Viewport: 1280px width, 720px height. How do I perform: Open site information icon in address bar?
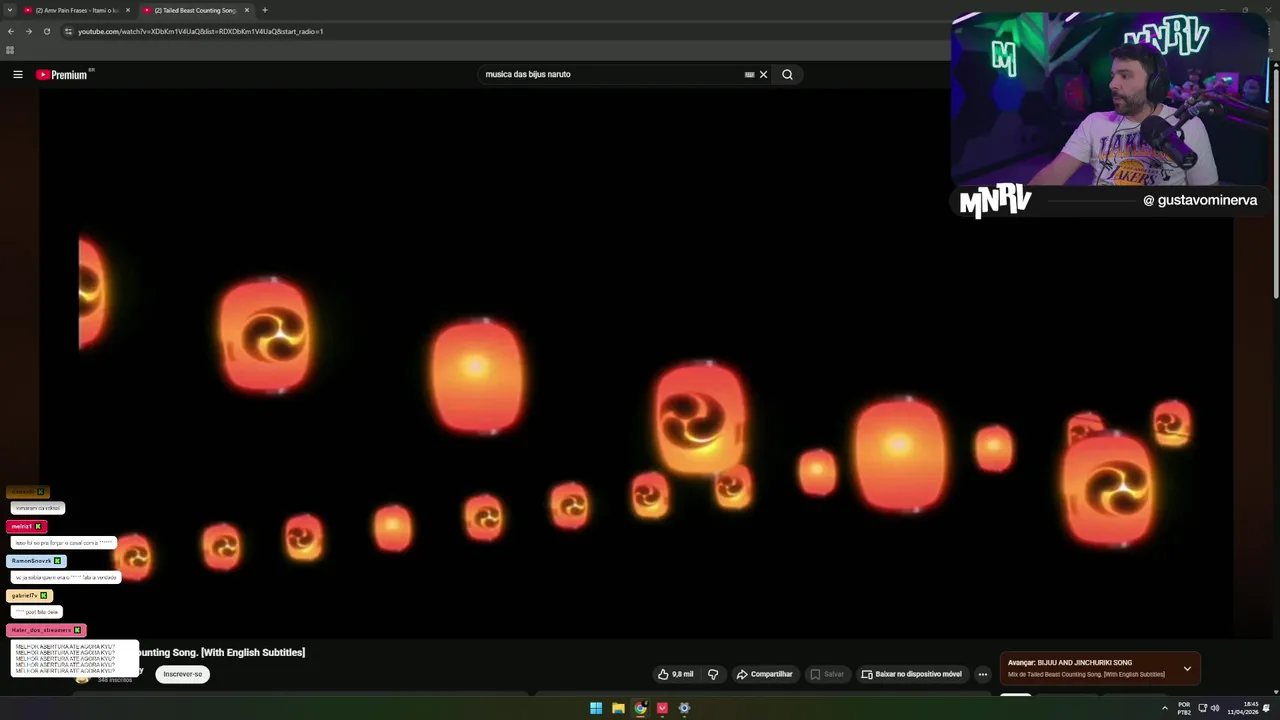point(68,31)
